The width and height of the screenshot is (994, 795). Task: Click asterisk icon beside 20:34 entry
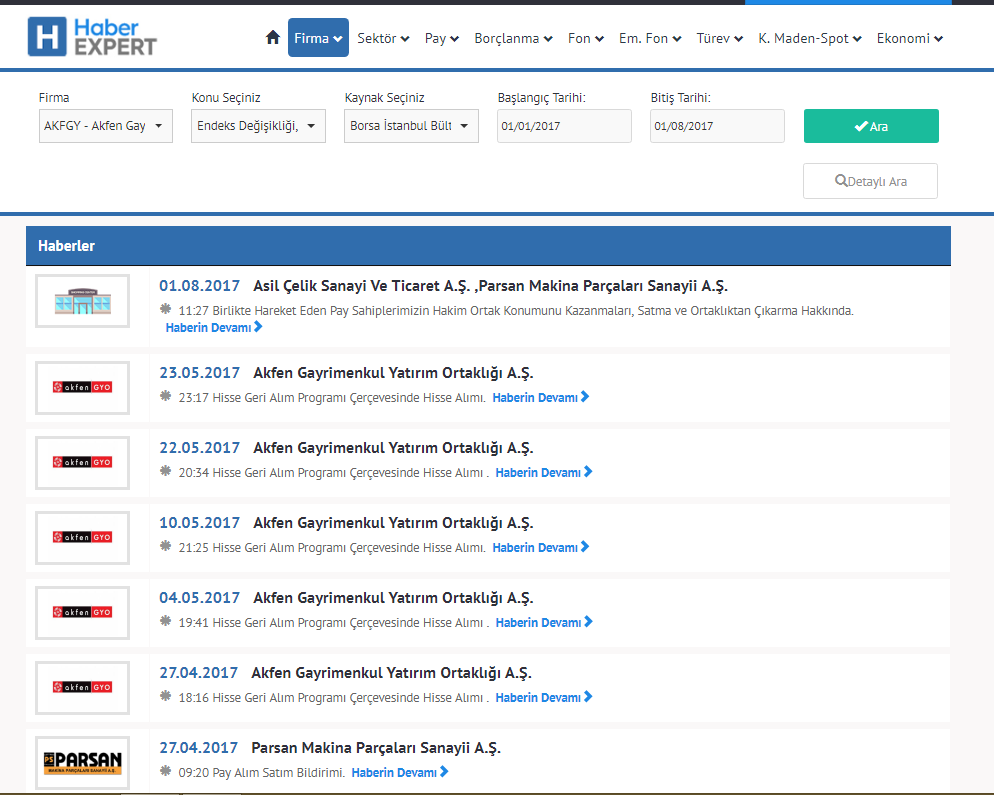(165, 471)
